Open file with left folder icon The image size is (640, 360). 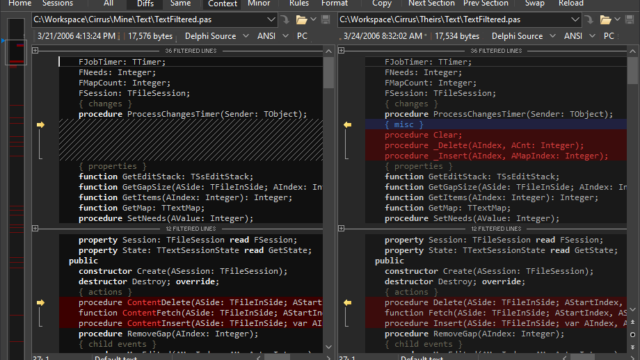point(301,20)
